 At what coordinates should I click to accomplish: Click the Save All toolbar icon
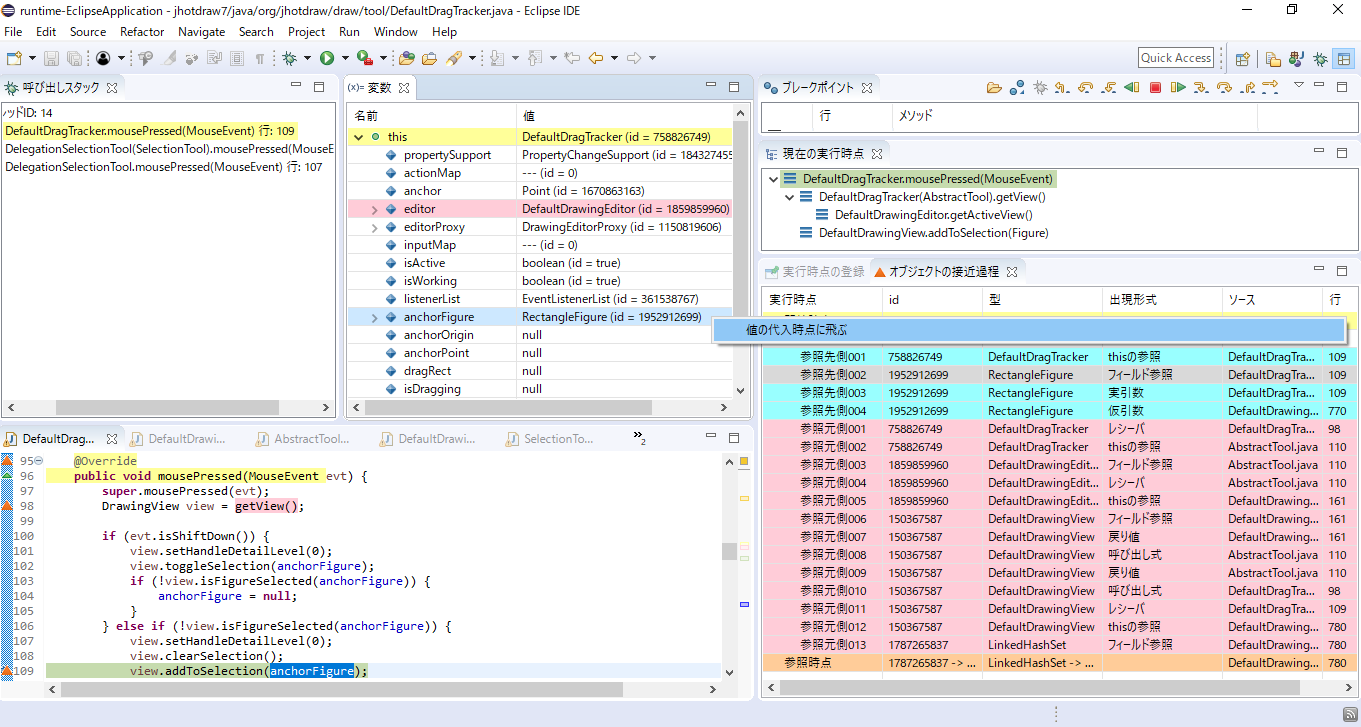73,59
